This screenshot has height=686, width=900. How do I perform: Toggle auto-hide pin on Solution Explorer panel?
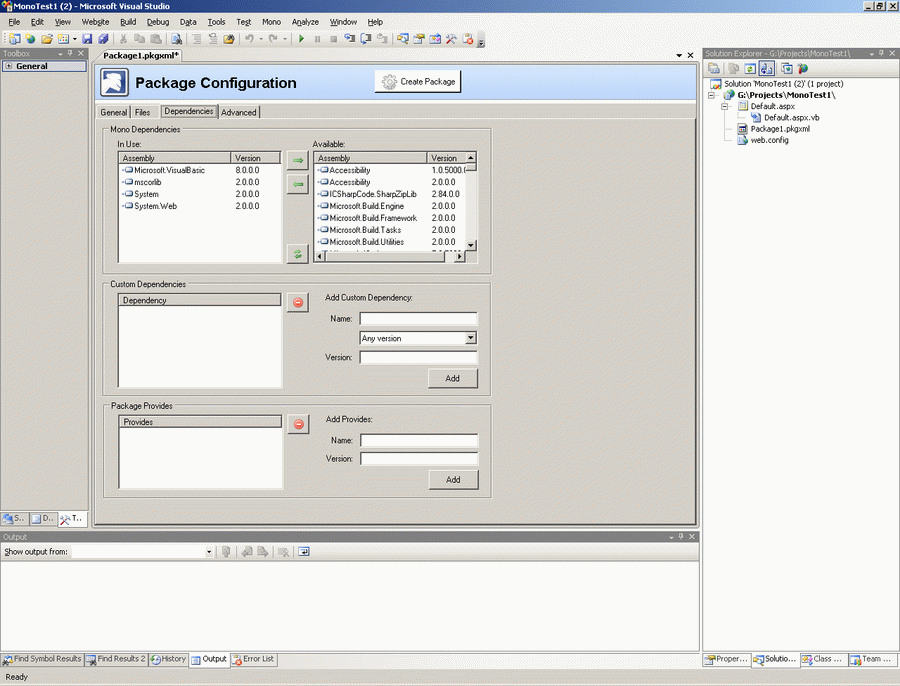(882, 53)
